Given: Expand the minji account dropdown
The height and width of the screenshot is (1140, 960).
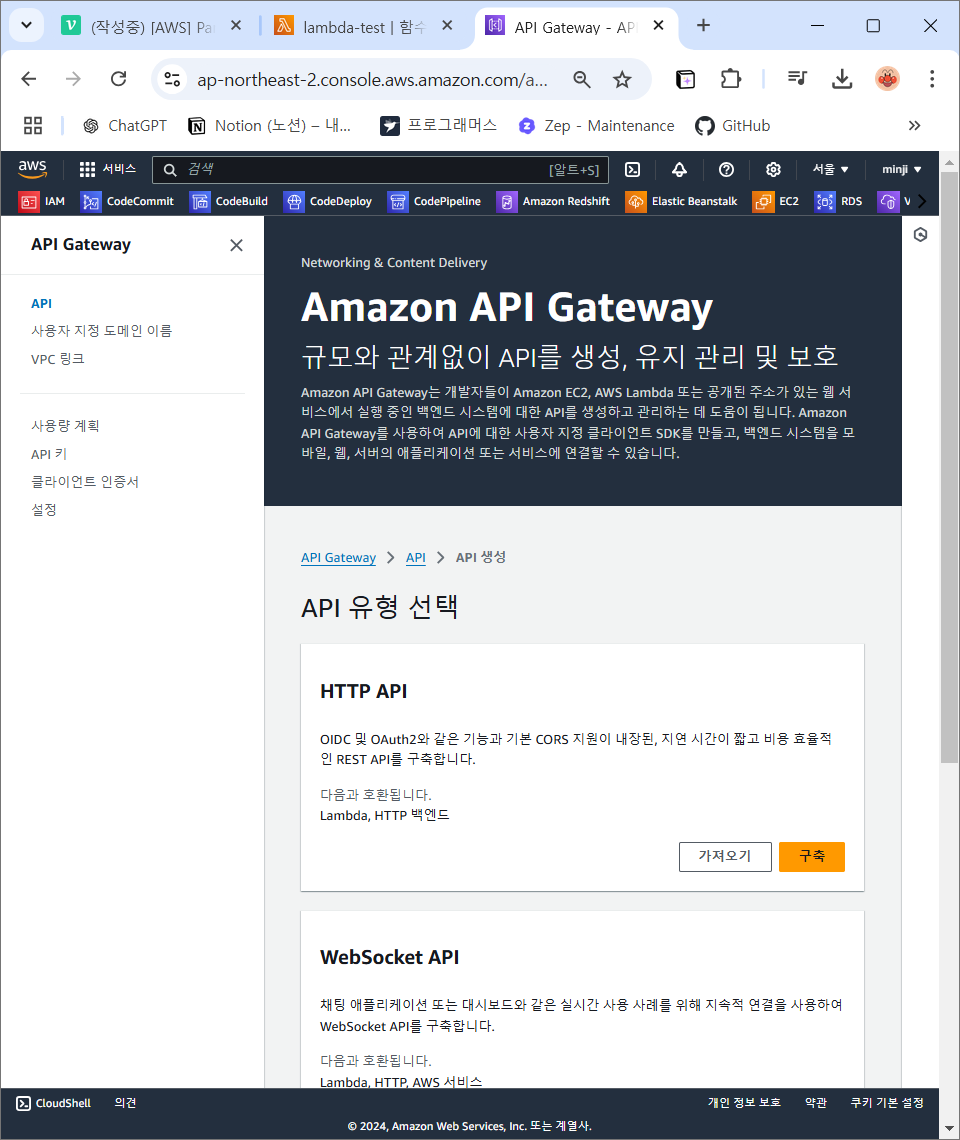Looking at the screenshot, I should coord(902,169).
